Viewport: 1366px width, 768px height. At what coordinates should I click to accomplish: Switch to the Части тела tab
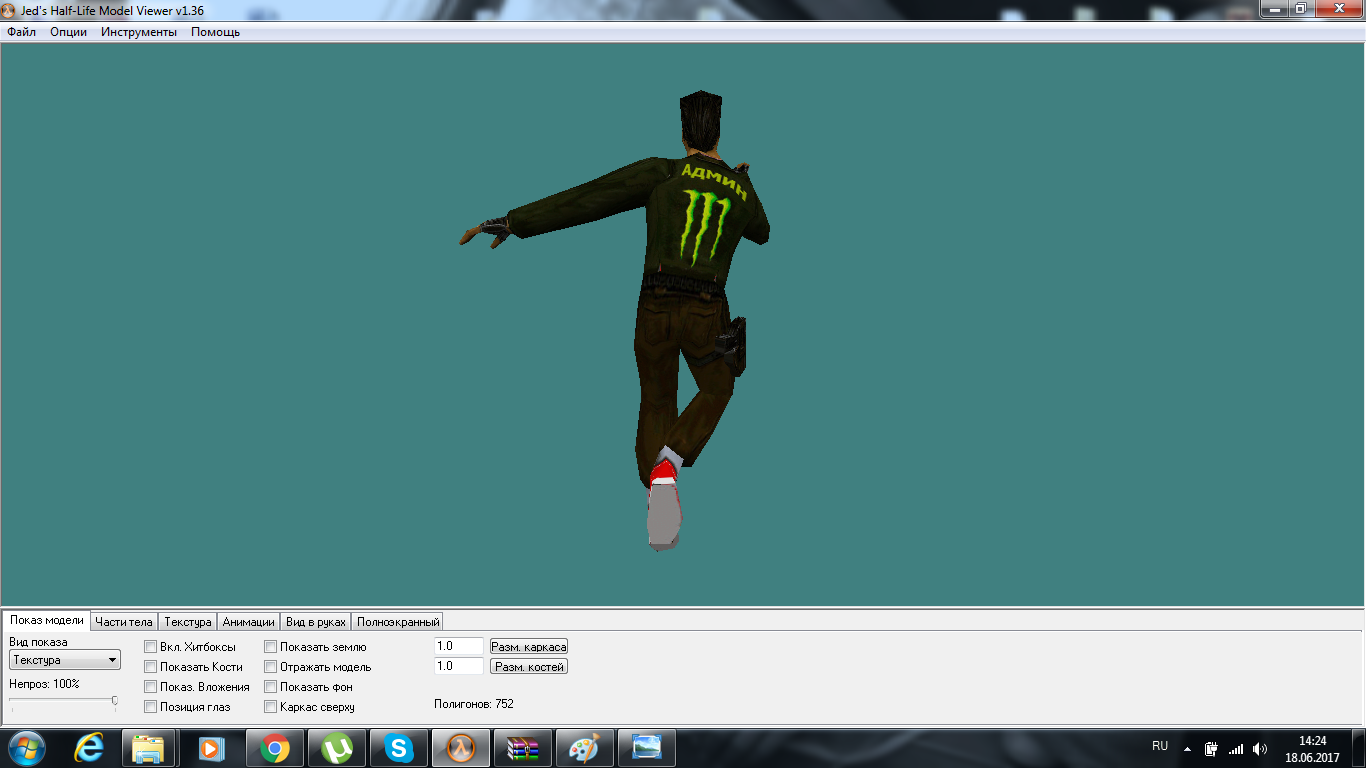click(124, 622)
